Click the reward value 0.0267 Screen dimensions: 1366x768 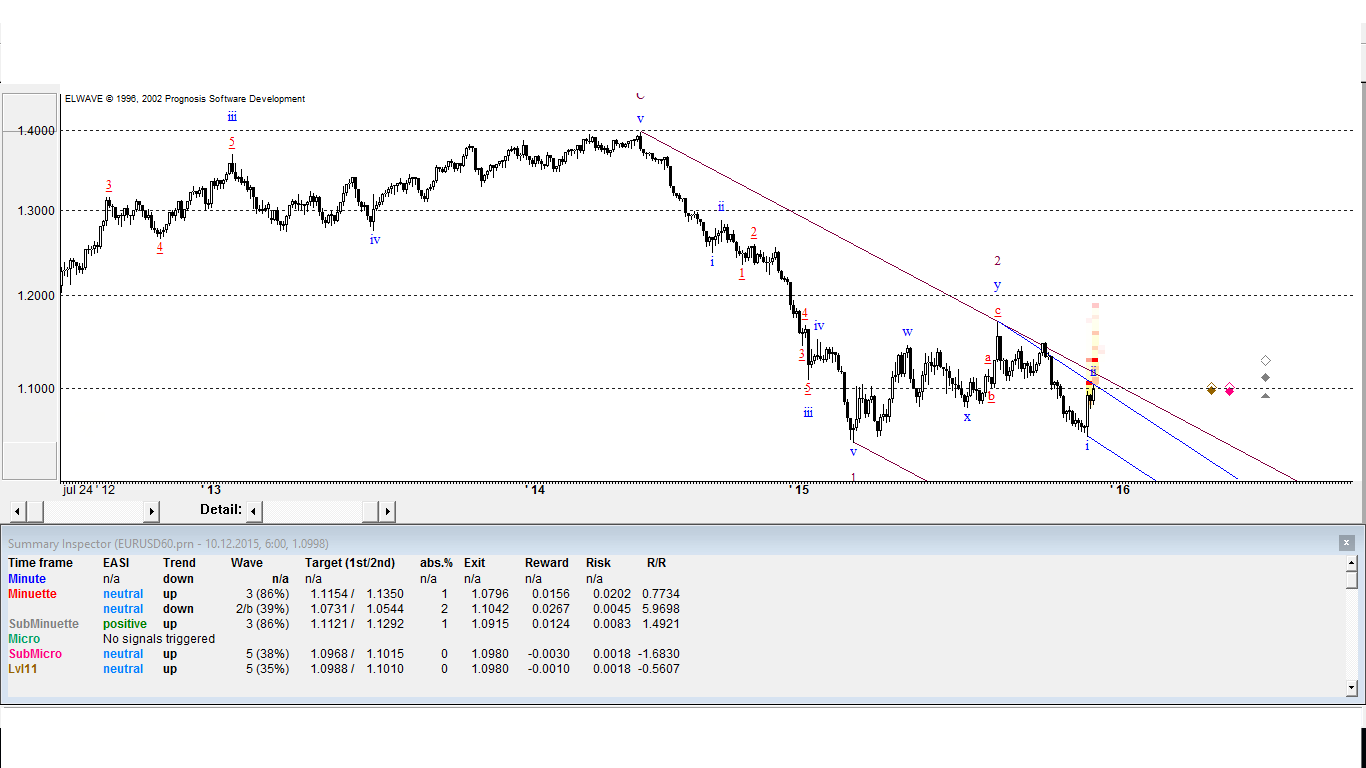[550, 609]
